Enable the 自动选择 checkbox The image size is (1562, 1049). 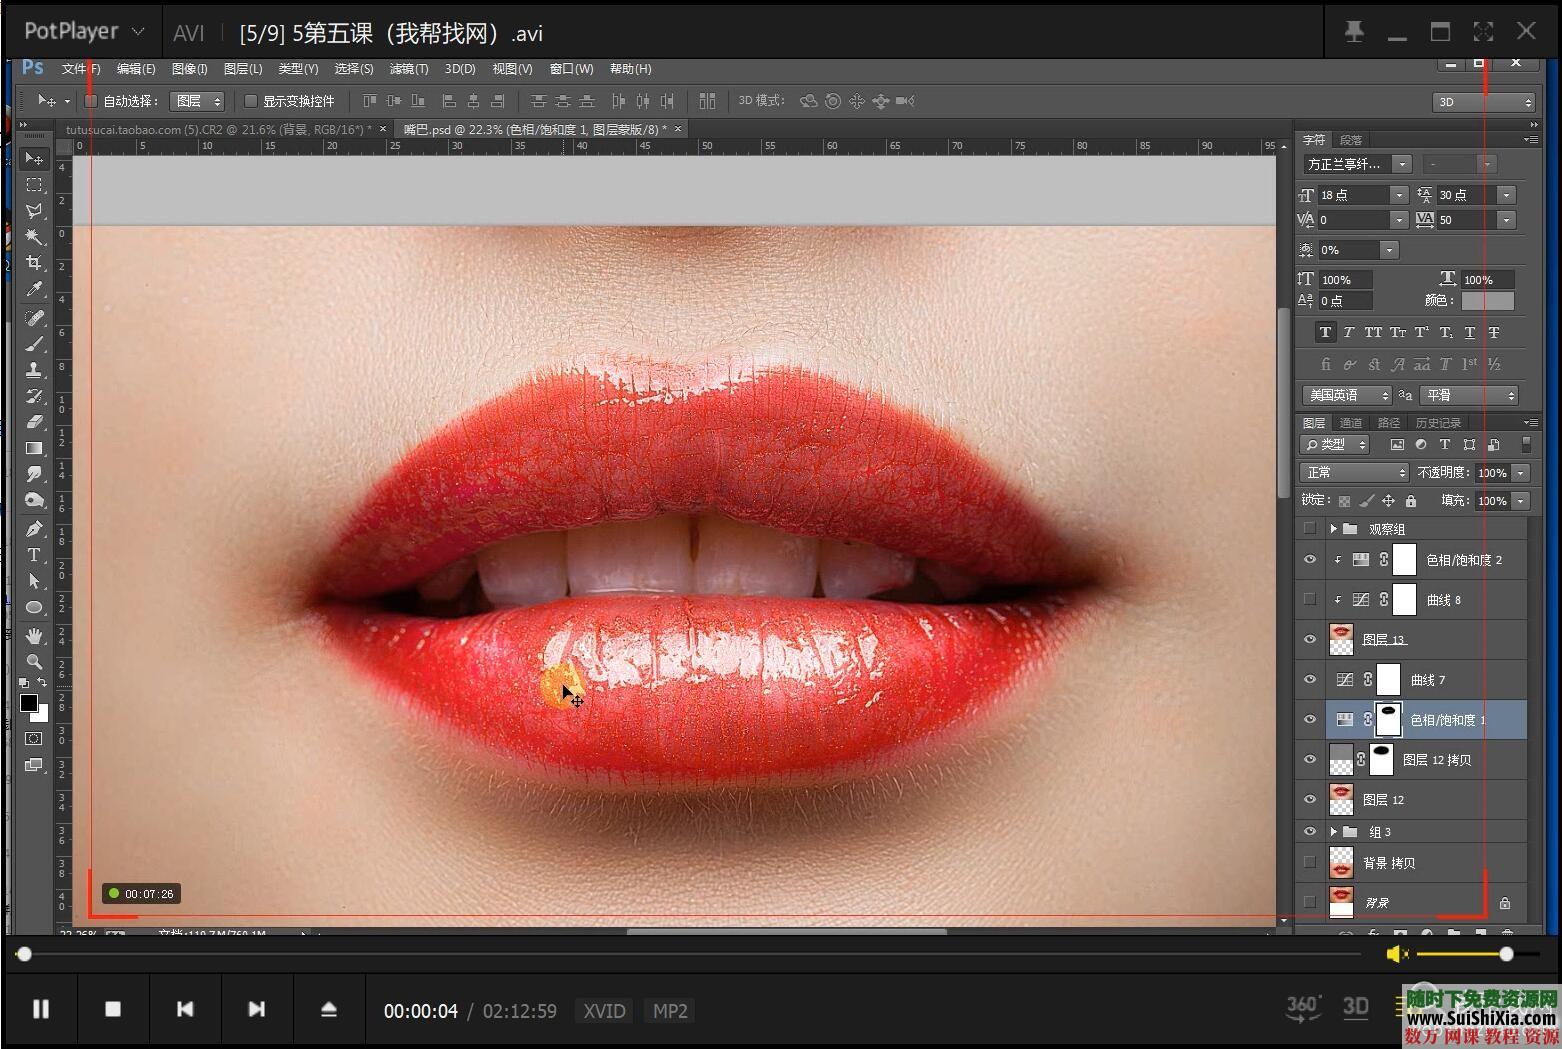coord(91,101)
